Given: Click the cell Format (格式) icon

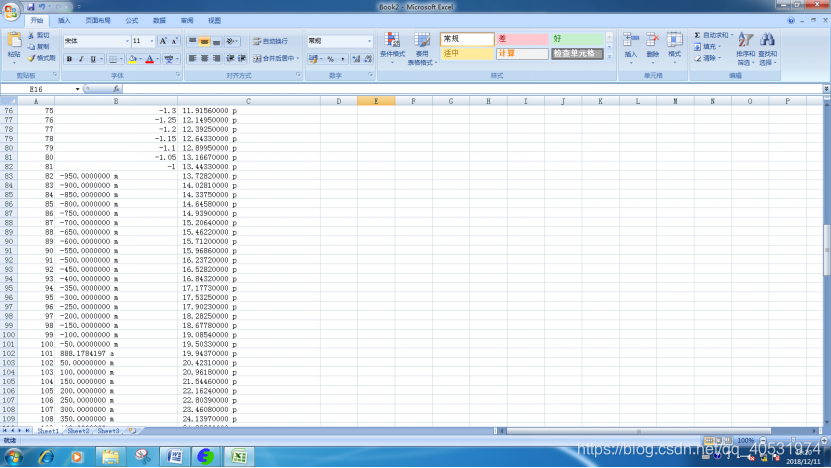Looking at the screenshot, I should 674,40.
